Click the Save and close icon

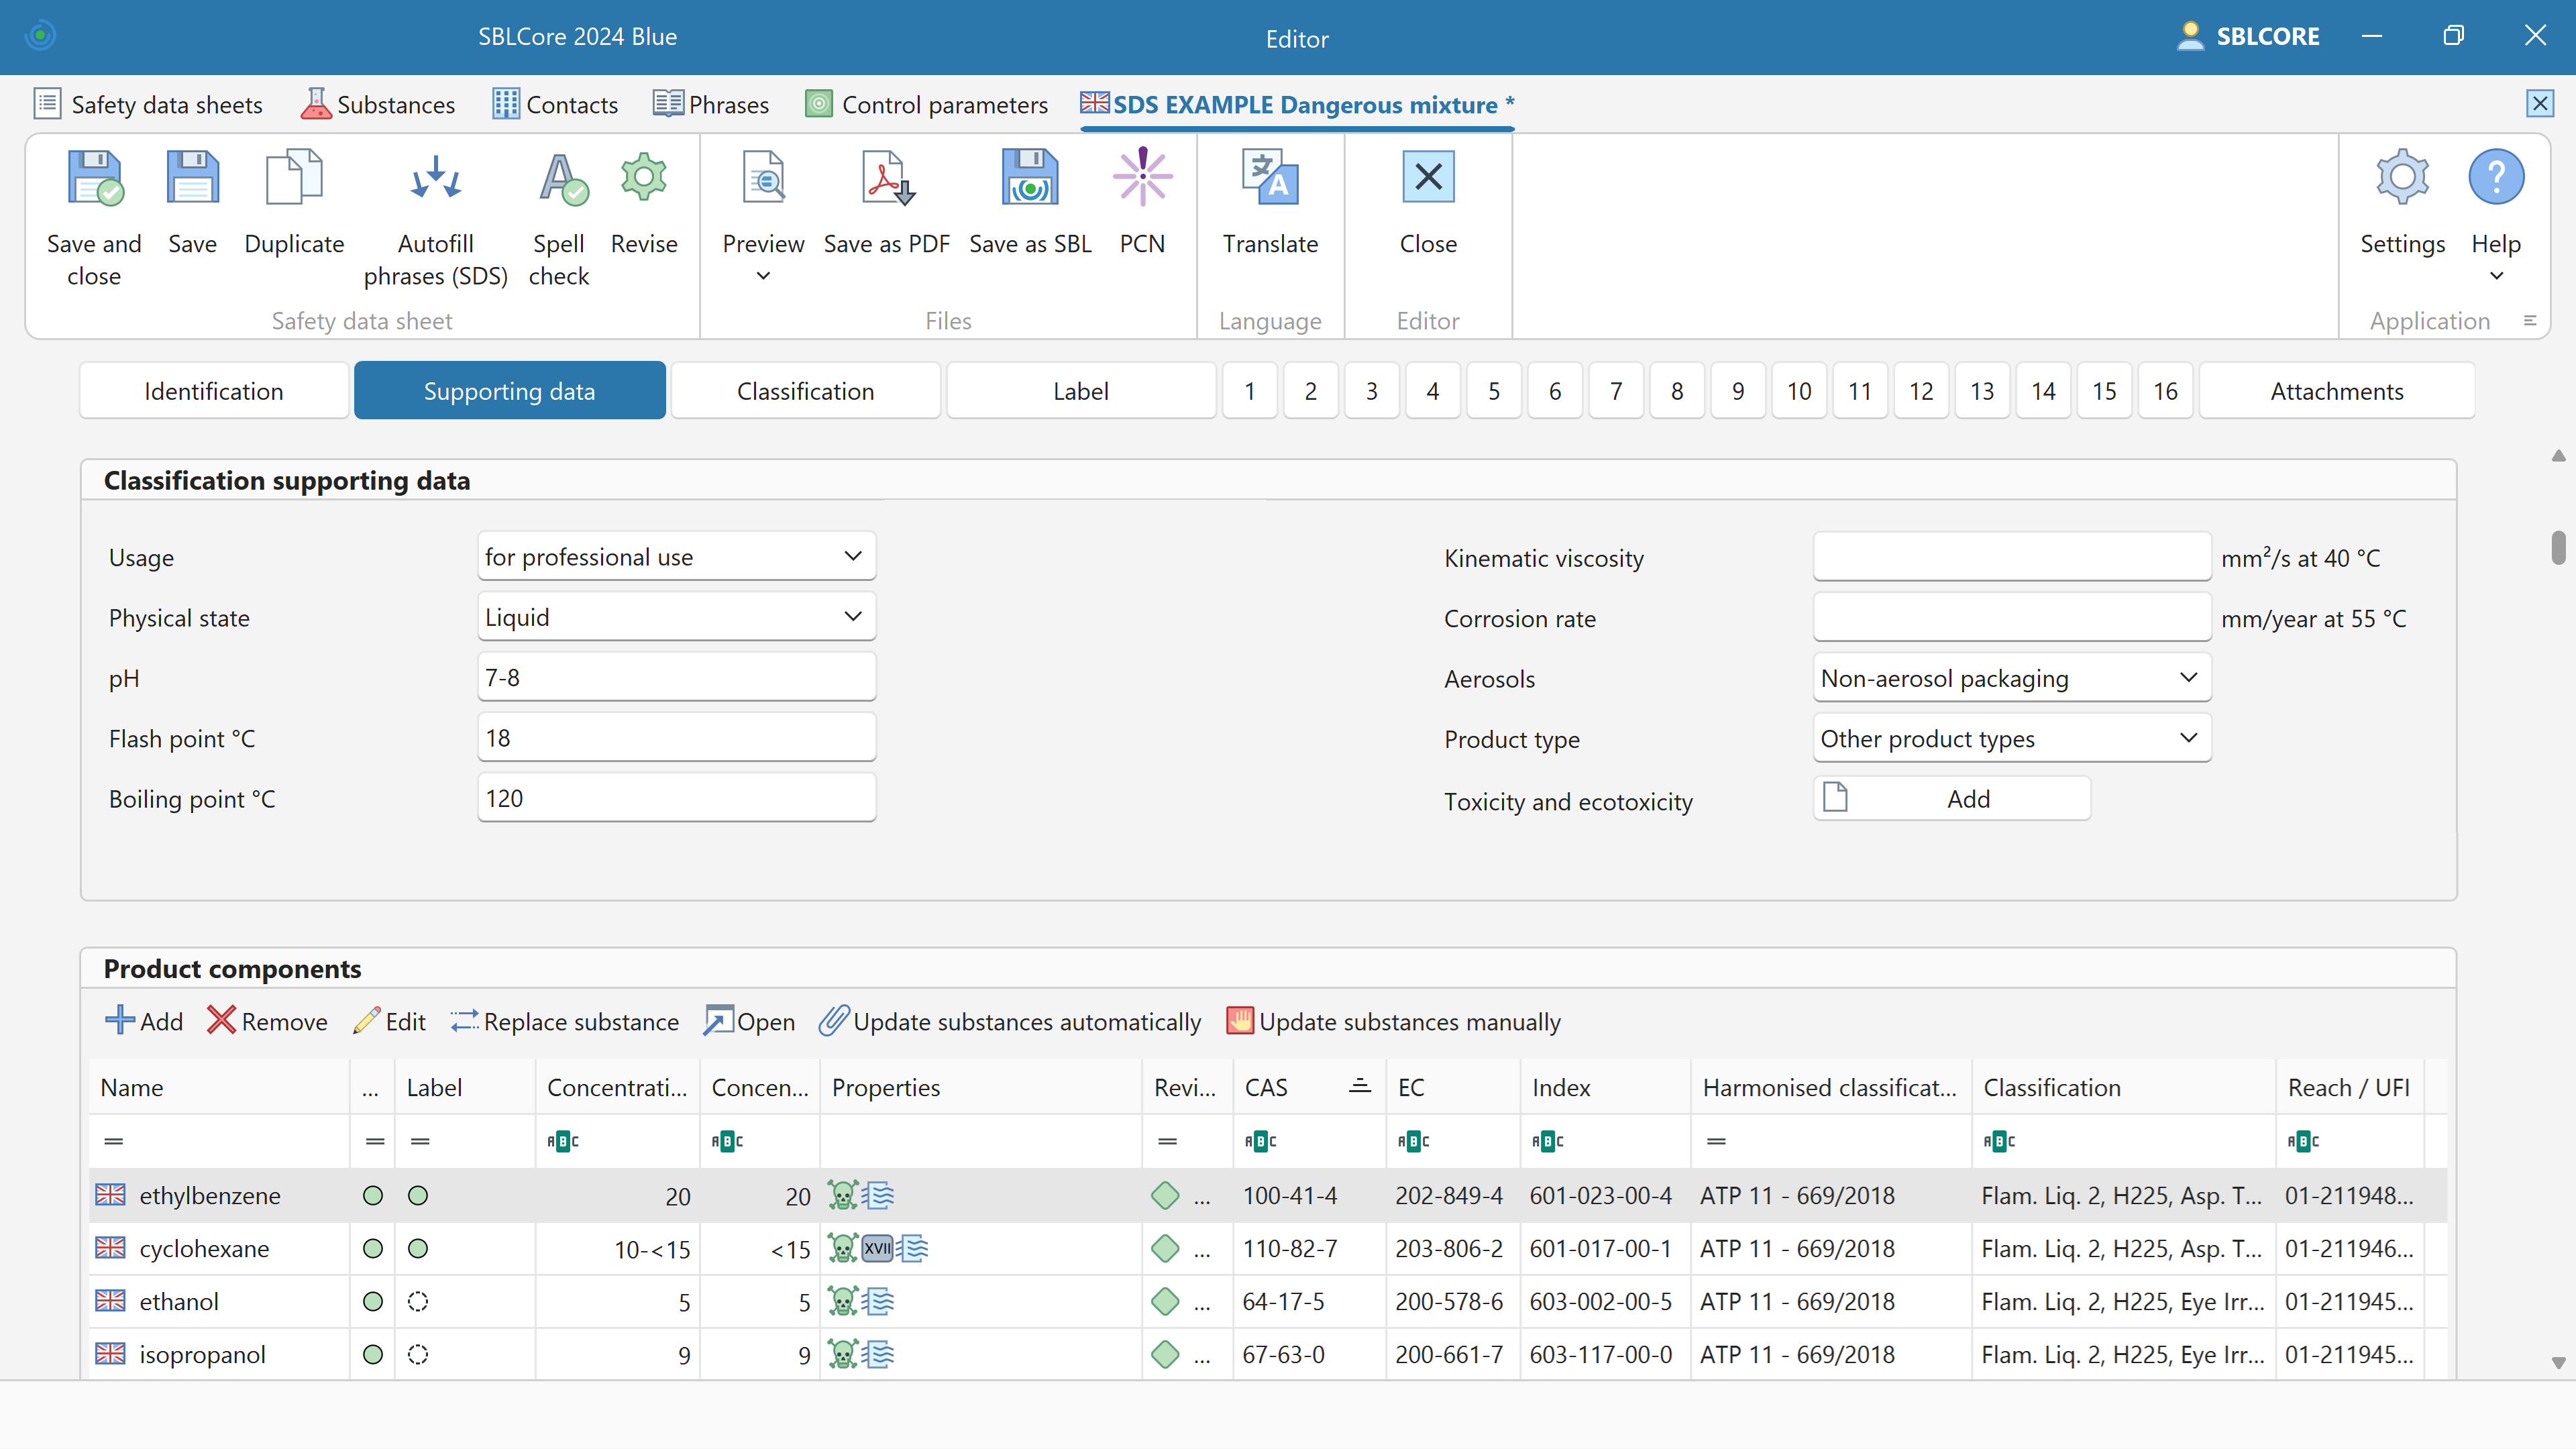[94, 178]
